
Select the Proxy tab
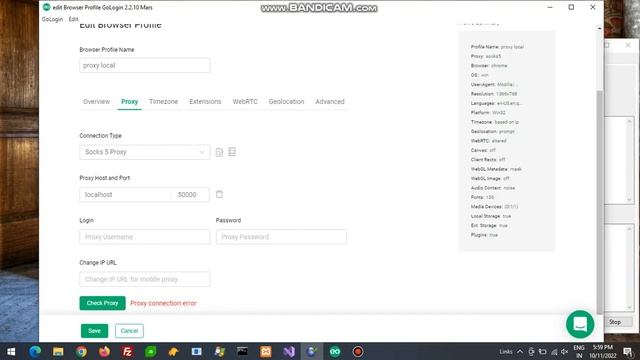tap(129, 102)
